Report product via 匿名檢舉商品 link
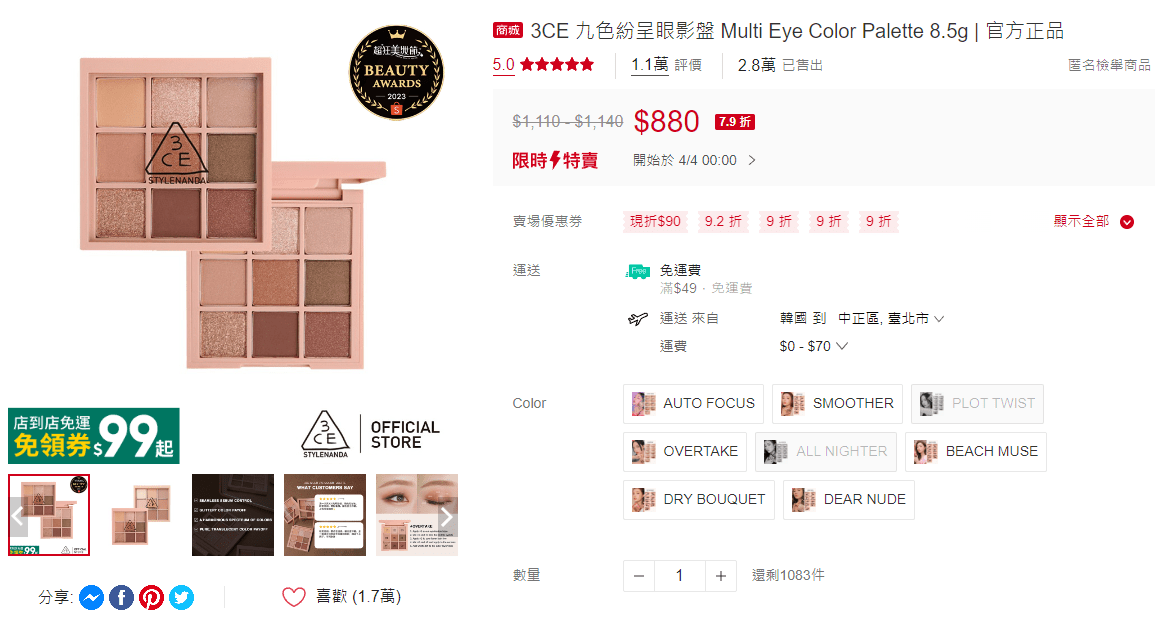 tap(1109, 65)
